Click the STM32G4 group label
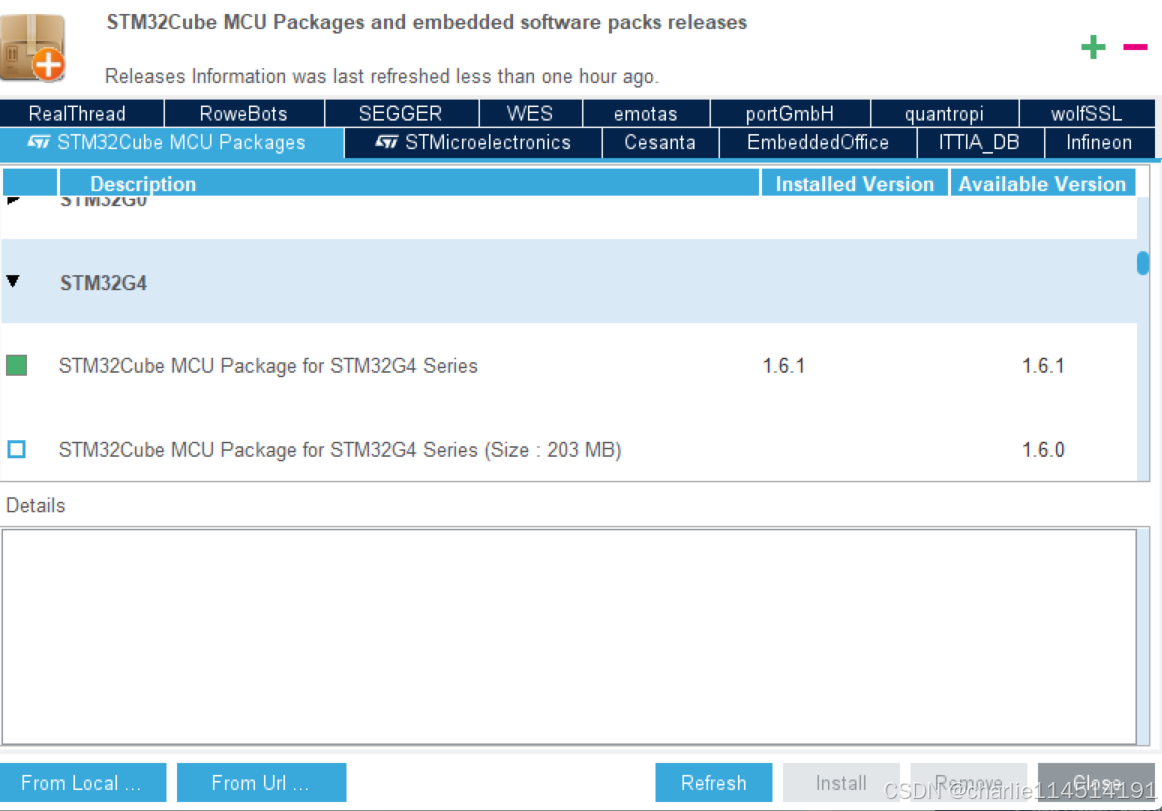Viewport: 1162px width, 811px height. click(104, 282)
